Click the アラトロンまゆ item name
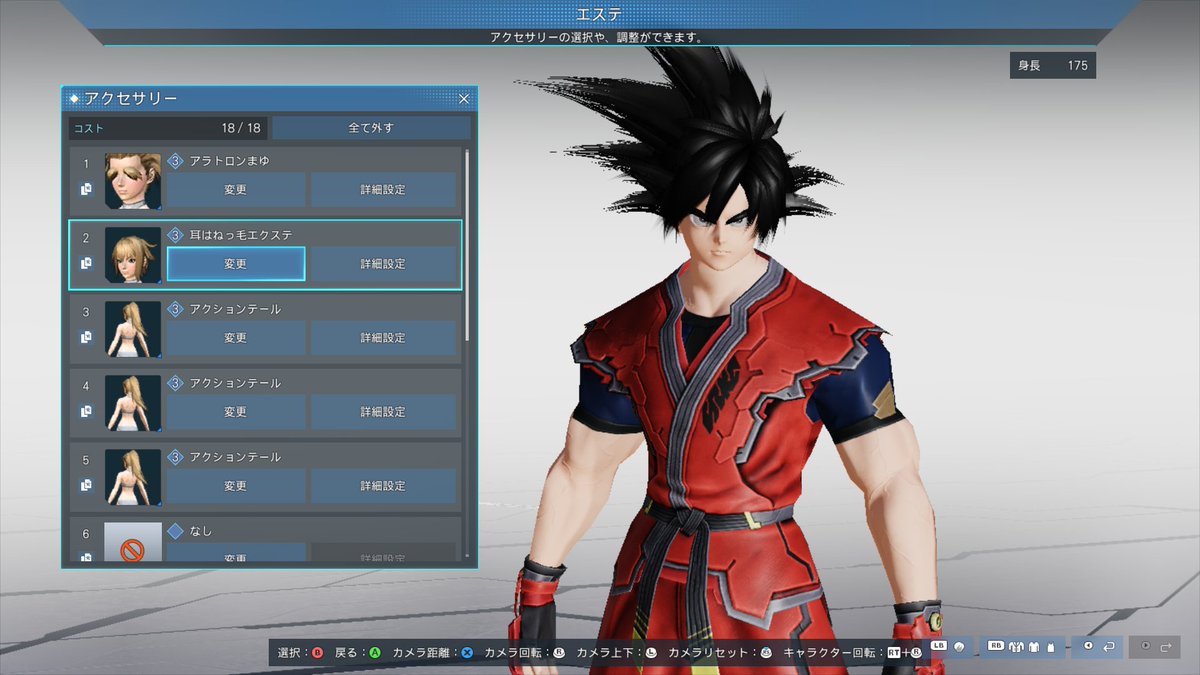The width and height of the screenshot is (1200, 675). point(228,161)
